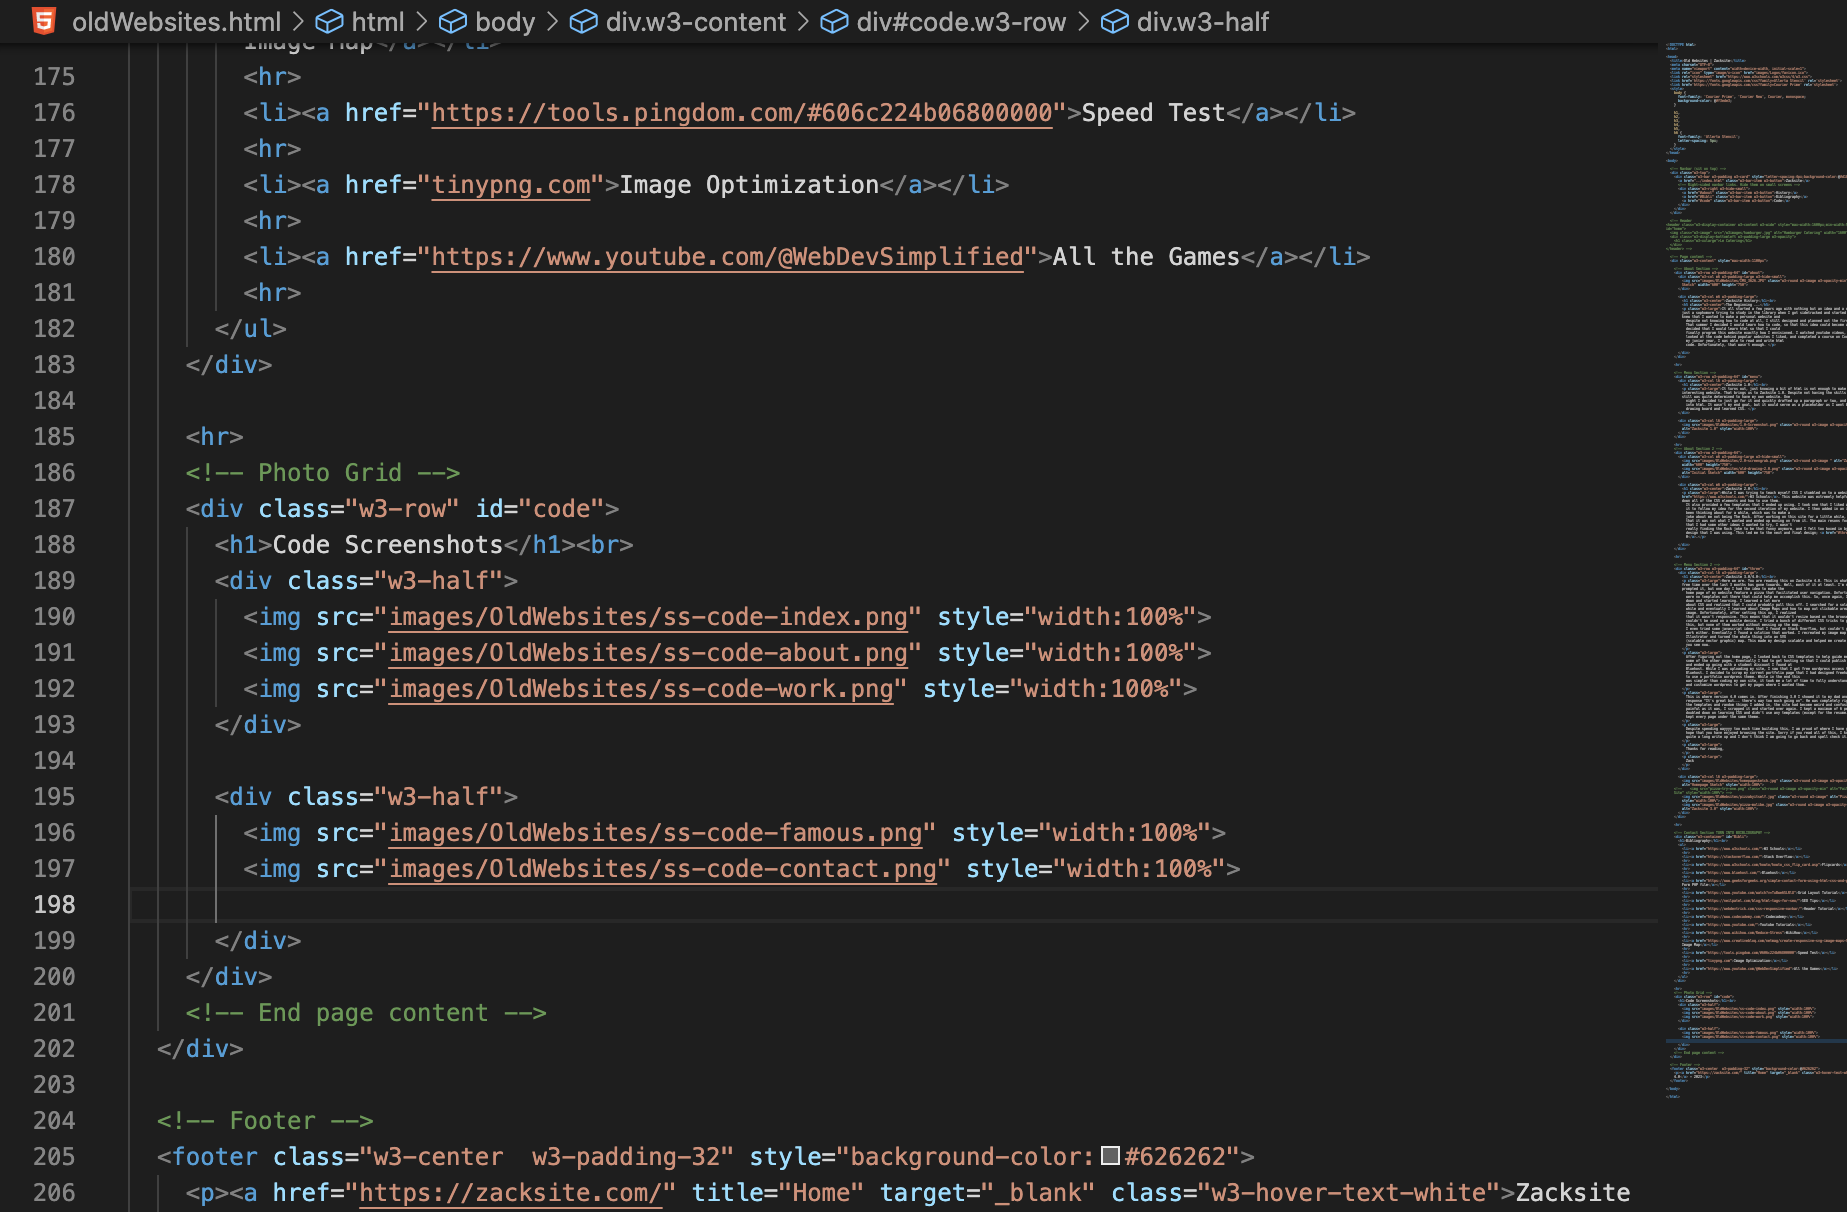Click the cube icon beside html breadcrumb
This screenshot has width=1847, height=1212.
(329, 21)
